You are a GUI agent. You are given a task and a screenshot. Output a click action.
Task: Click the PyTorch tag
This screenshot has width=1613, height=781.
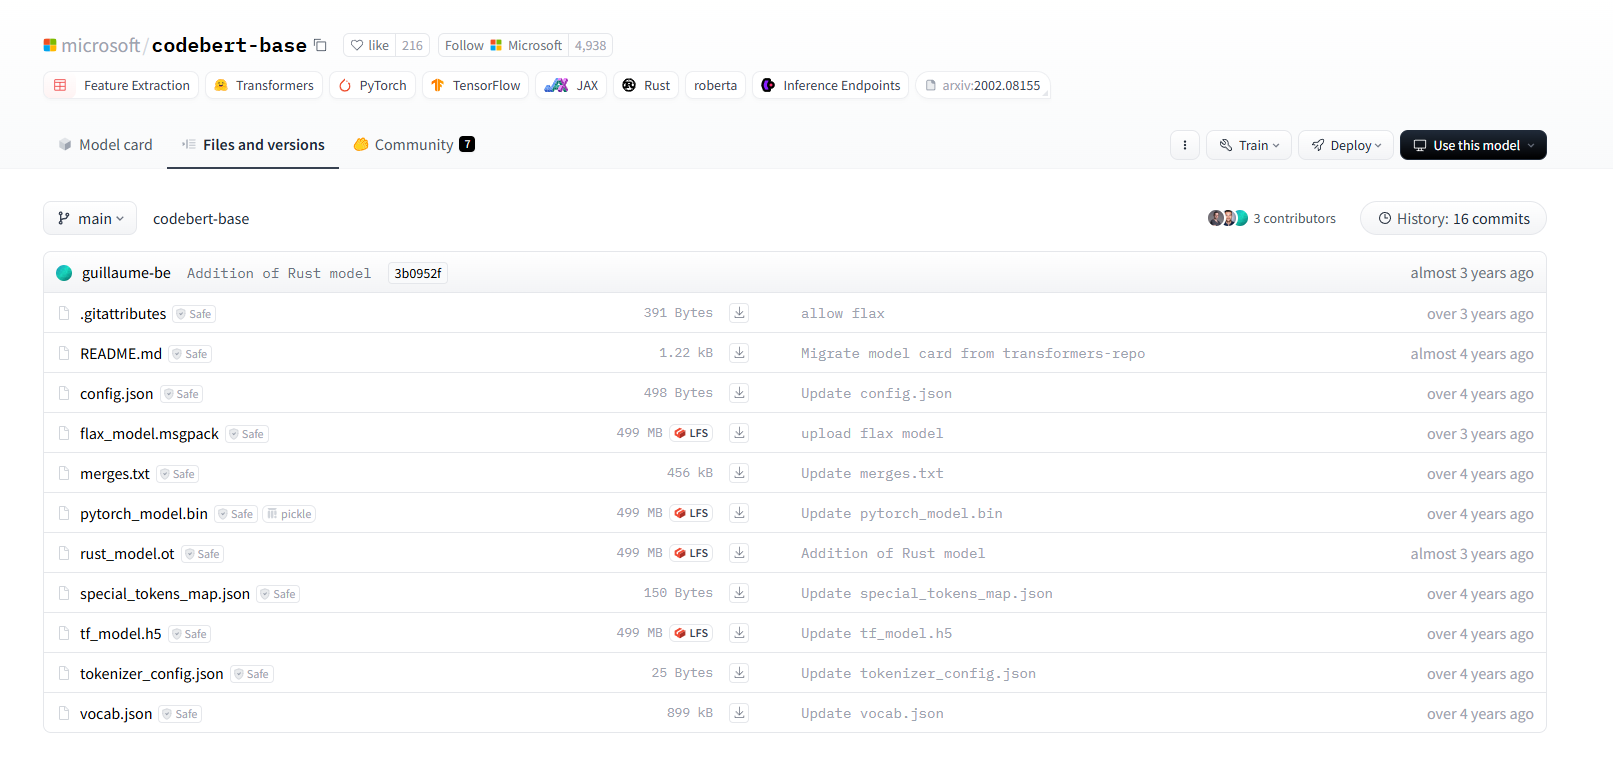(372, 85)
